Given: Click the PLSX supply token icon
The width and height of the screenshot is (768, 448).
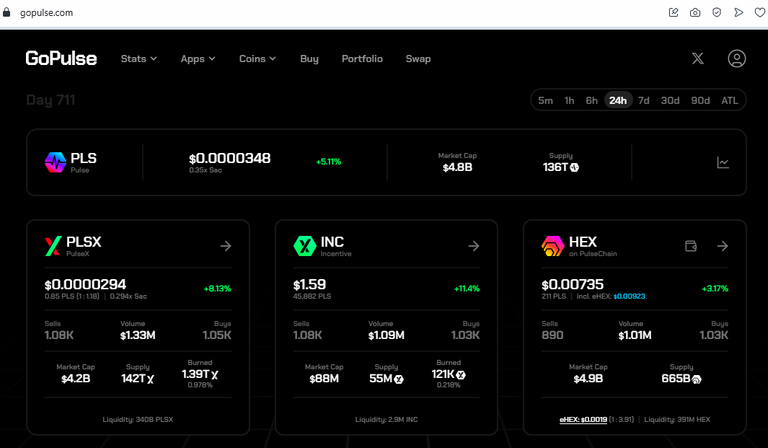Looking at the screenshot, I should click(150, 379).
